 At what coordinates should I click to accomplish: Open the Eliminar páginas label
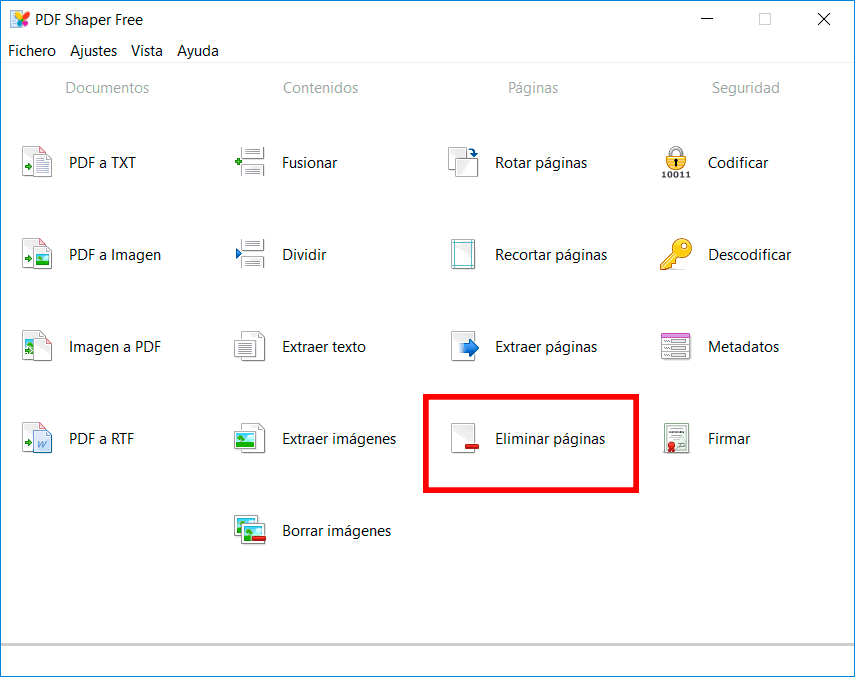550,439
